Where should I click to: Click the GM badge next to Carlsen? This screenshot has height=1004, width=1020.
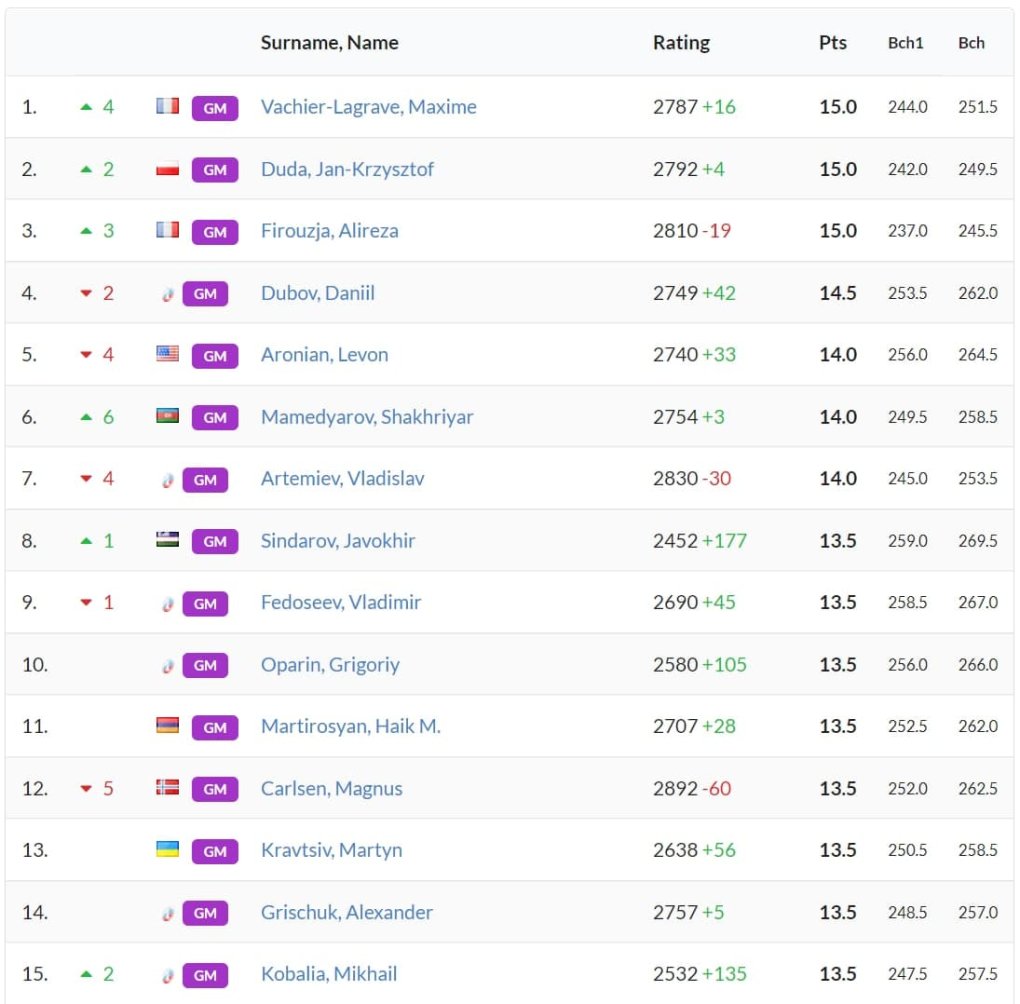(x=215, y=789)
